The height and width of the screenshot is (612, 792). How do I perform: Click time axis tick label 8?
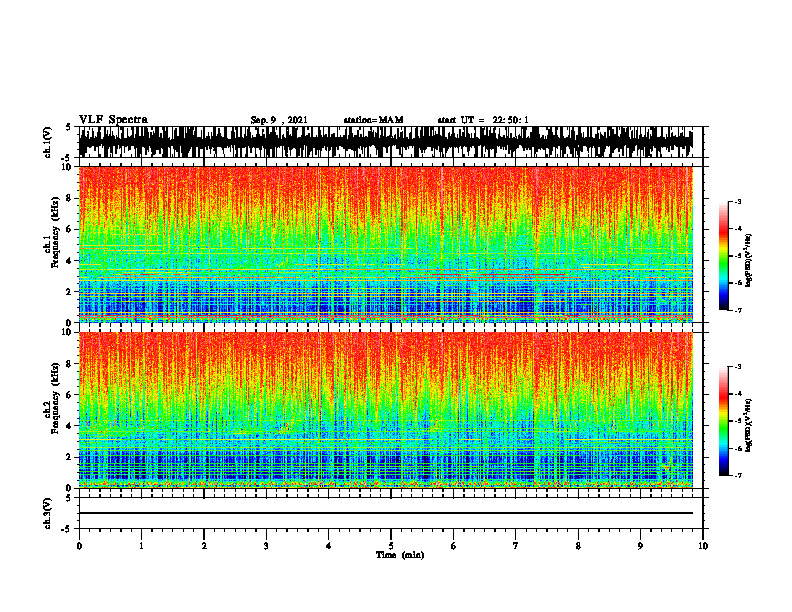click(578, 546)
